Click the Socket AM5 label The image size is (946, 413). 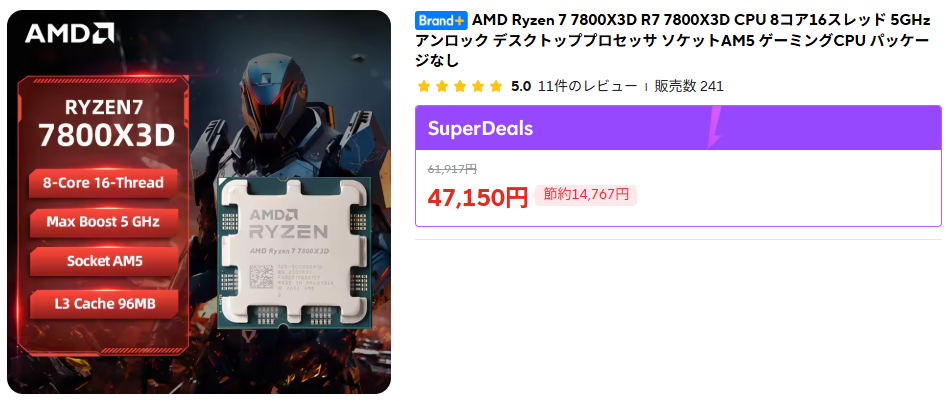tap(104, 262)
